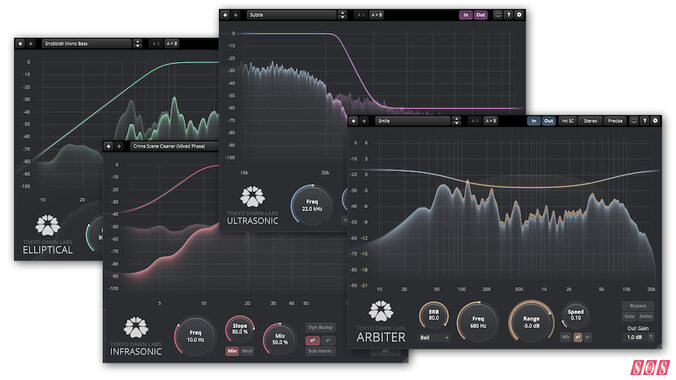Click the A>B copy button in Arbiter
Screen dimensions: 676x380
click(x=491, y=121)
